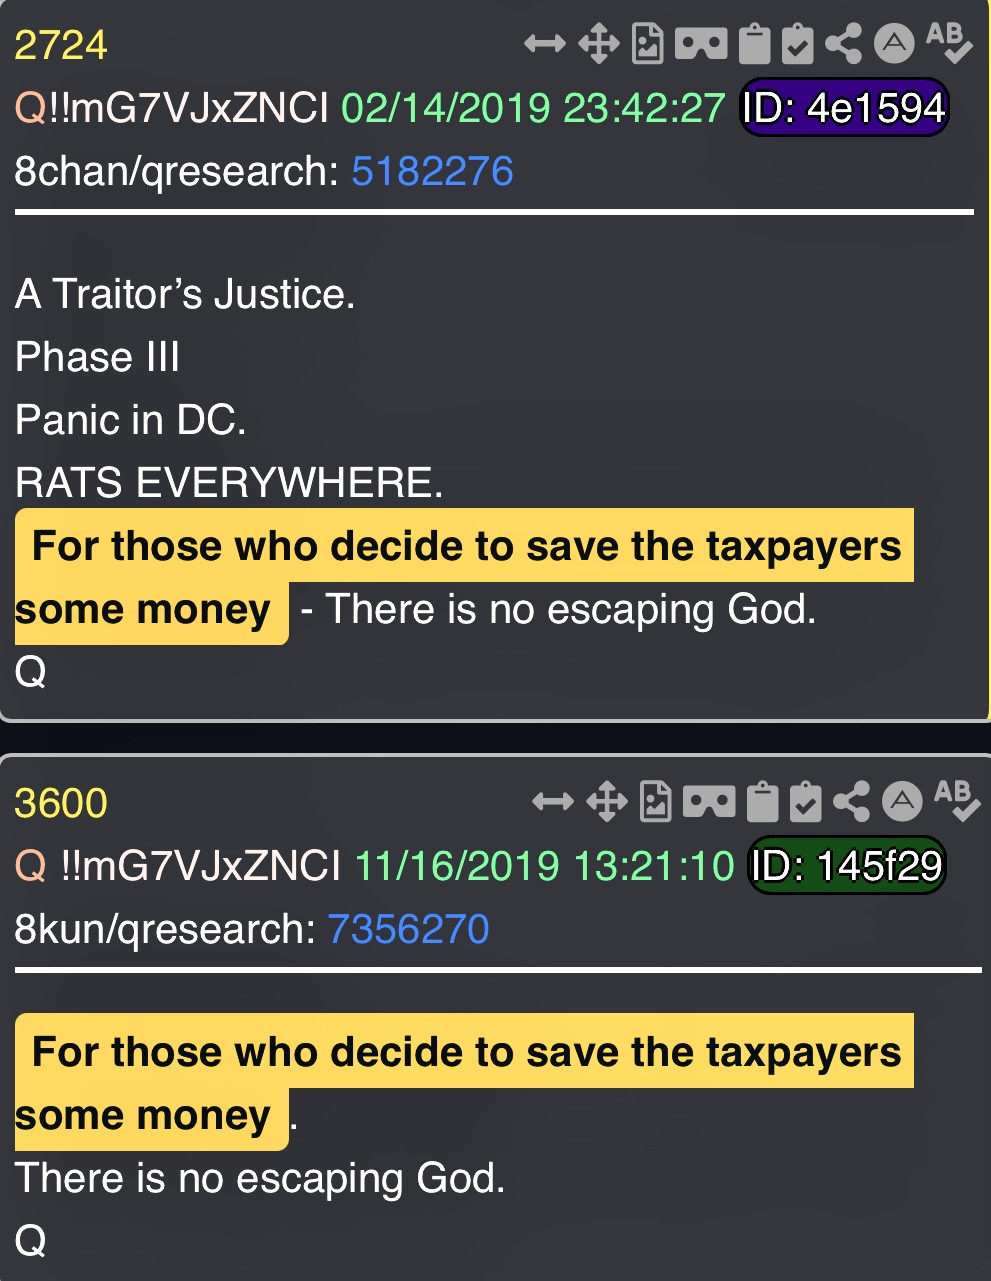Open image file icon on post 2724
The image size is (991, 1281).
648,44
